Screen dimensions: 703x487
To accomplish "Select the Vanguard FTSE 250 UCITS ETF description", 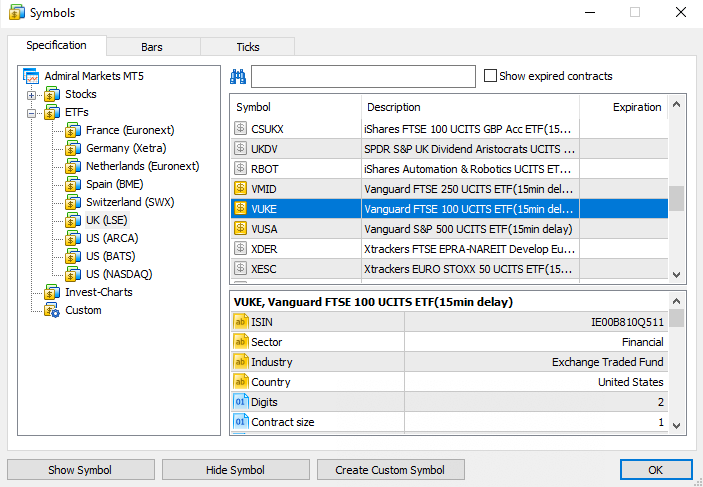I will point(469,189).
